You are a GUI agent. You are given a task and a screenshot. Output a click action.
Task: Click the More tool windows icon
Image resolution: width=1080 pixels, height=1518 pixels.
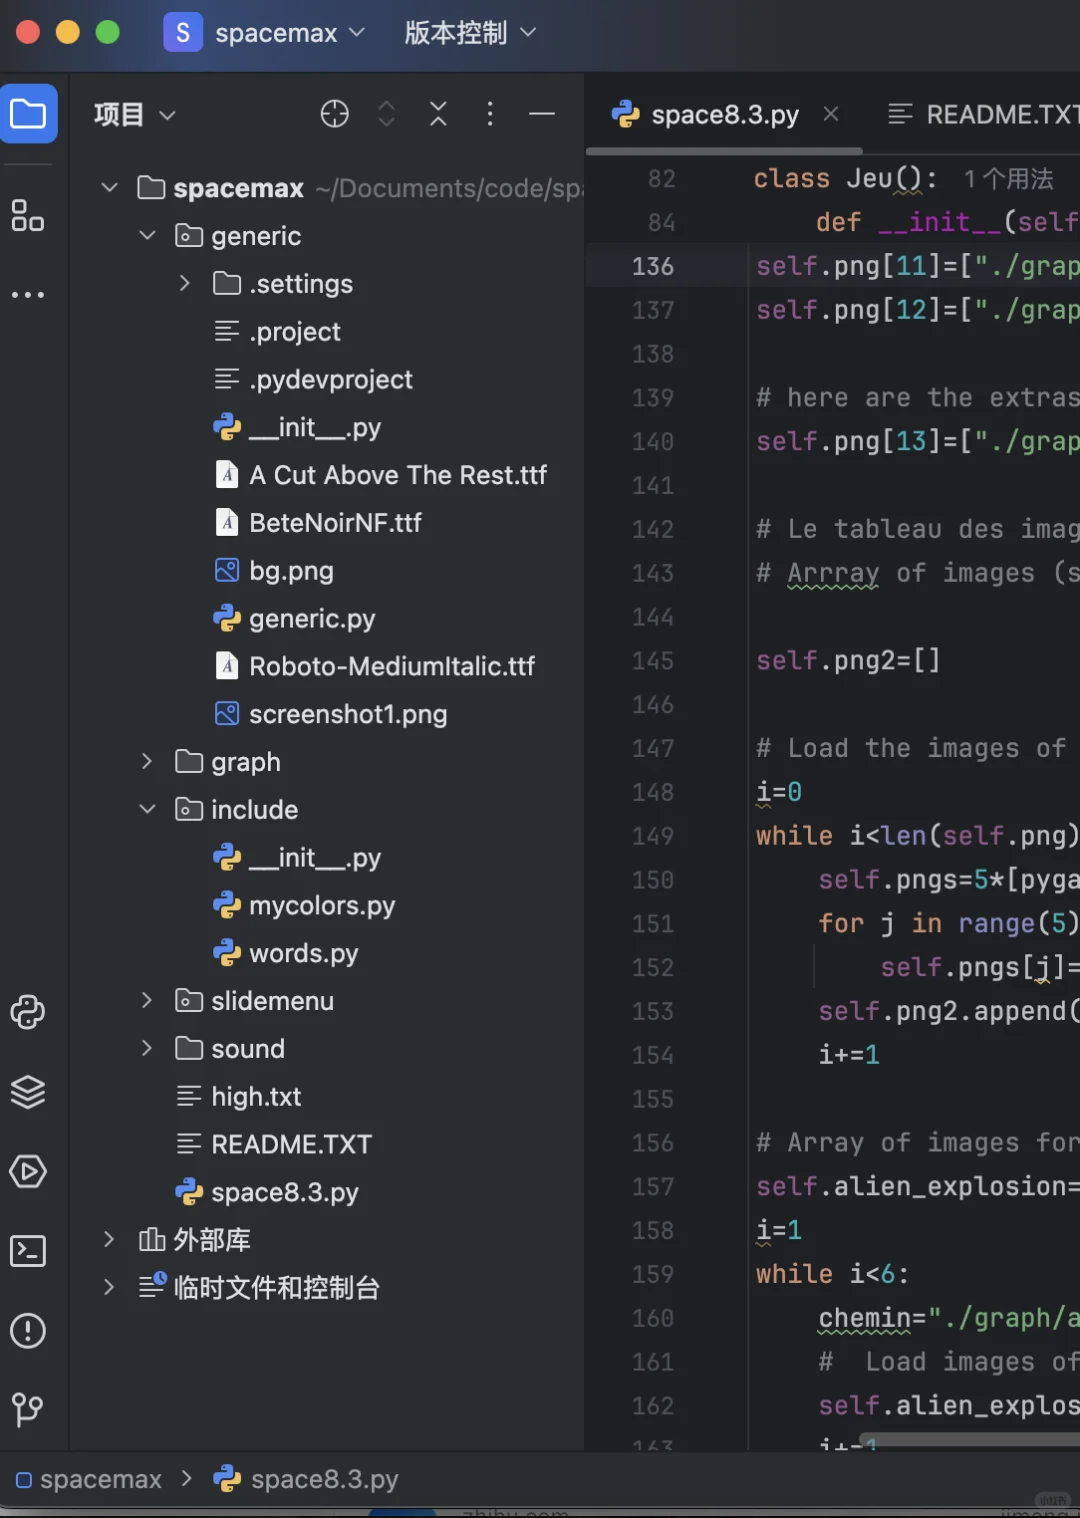[x=27, y=293]
